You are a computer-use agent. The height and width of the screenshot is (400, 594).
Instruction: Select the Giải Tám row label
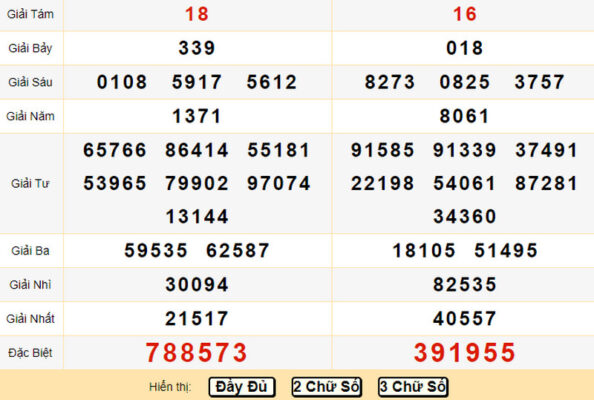point(30,14)
